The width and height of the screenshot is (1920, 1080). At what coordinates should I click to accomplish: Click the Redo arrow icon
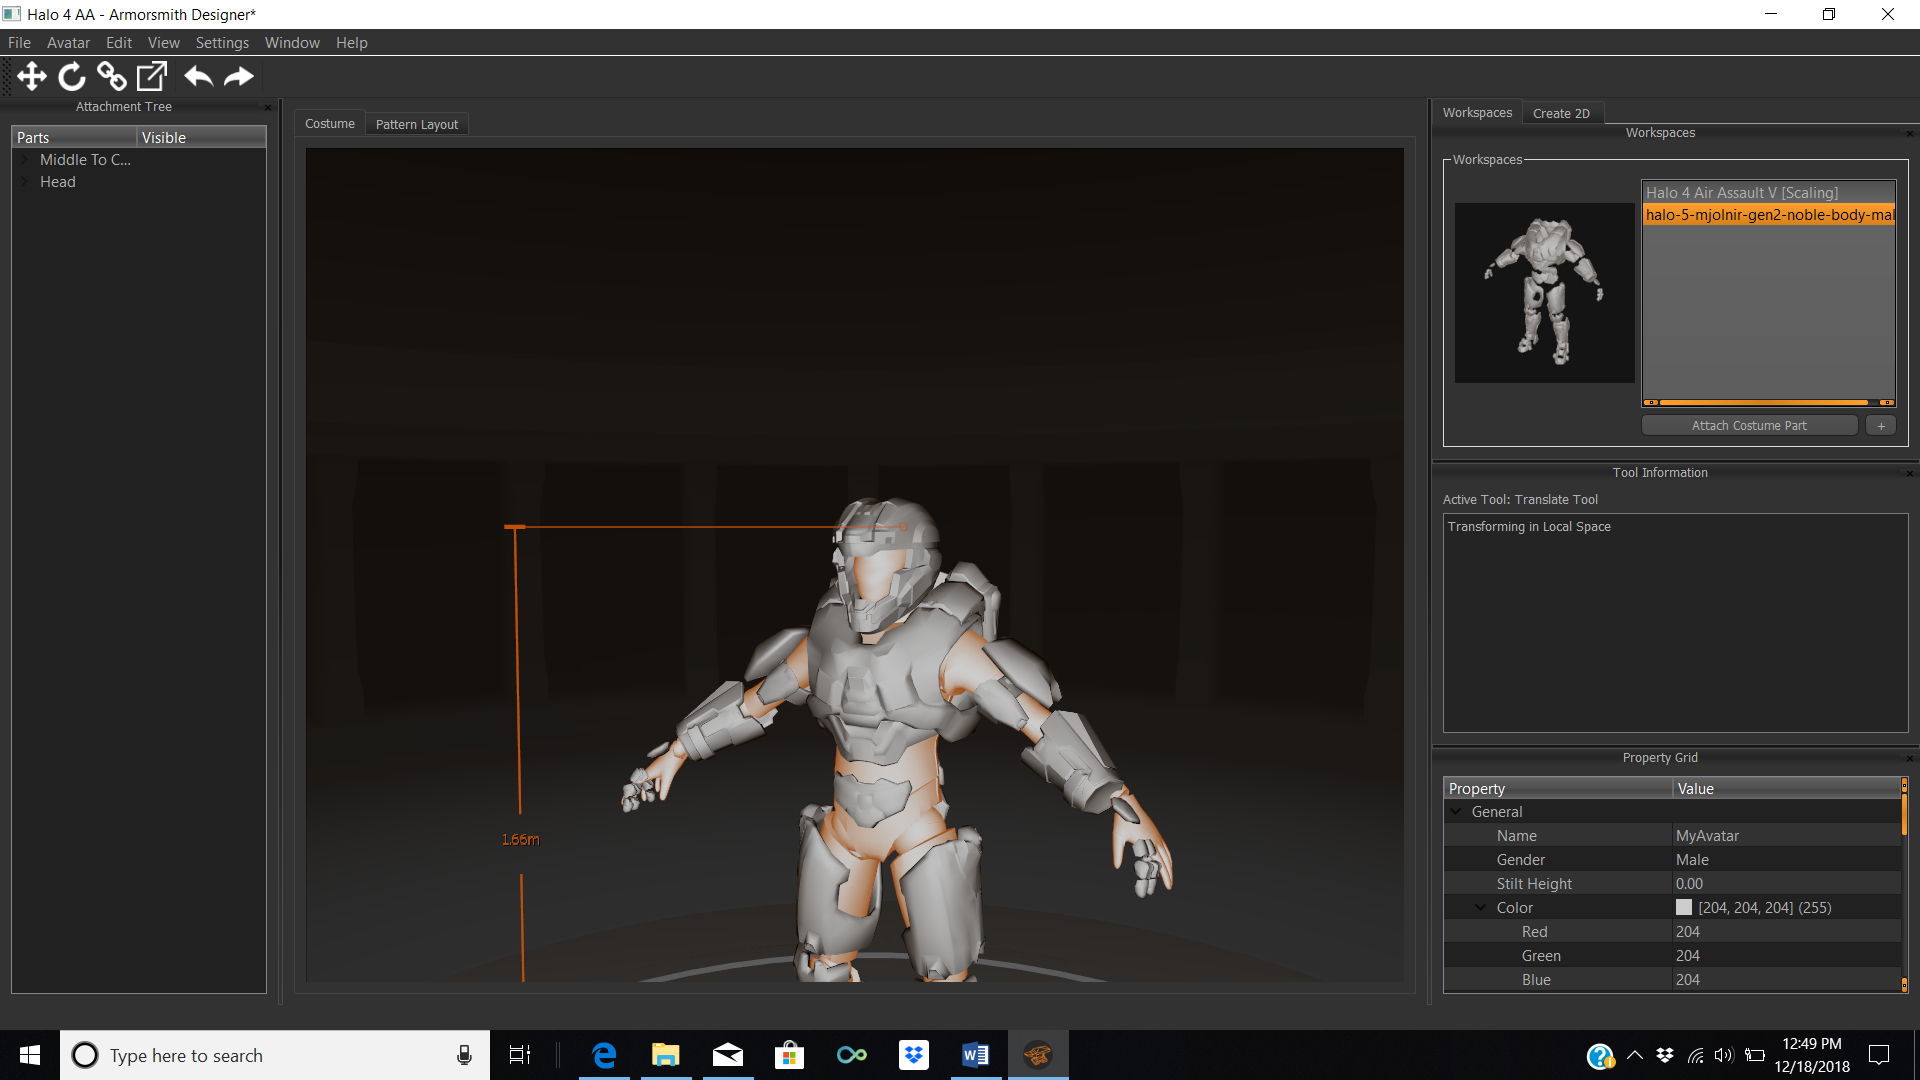(x=239, y=76)
